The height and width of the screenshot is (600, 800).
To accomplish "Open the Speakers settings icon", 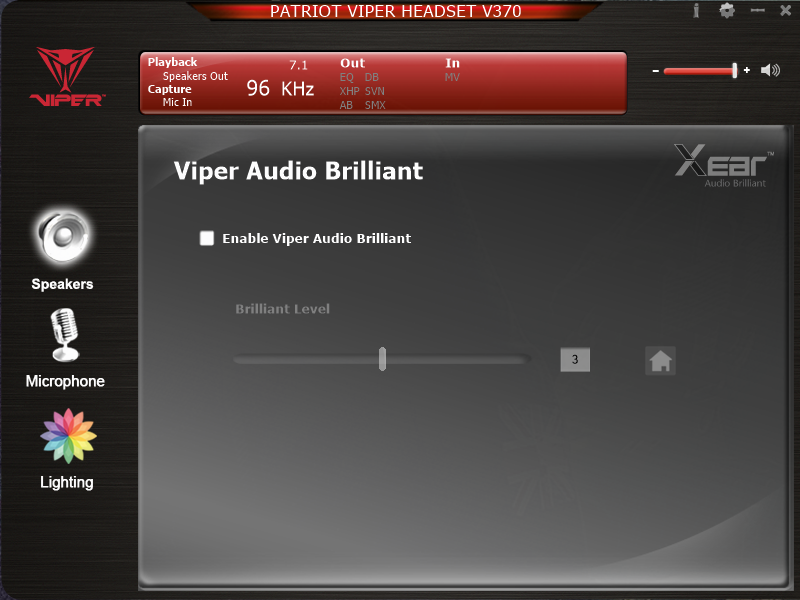I will (x=62, y=236).
